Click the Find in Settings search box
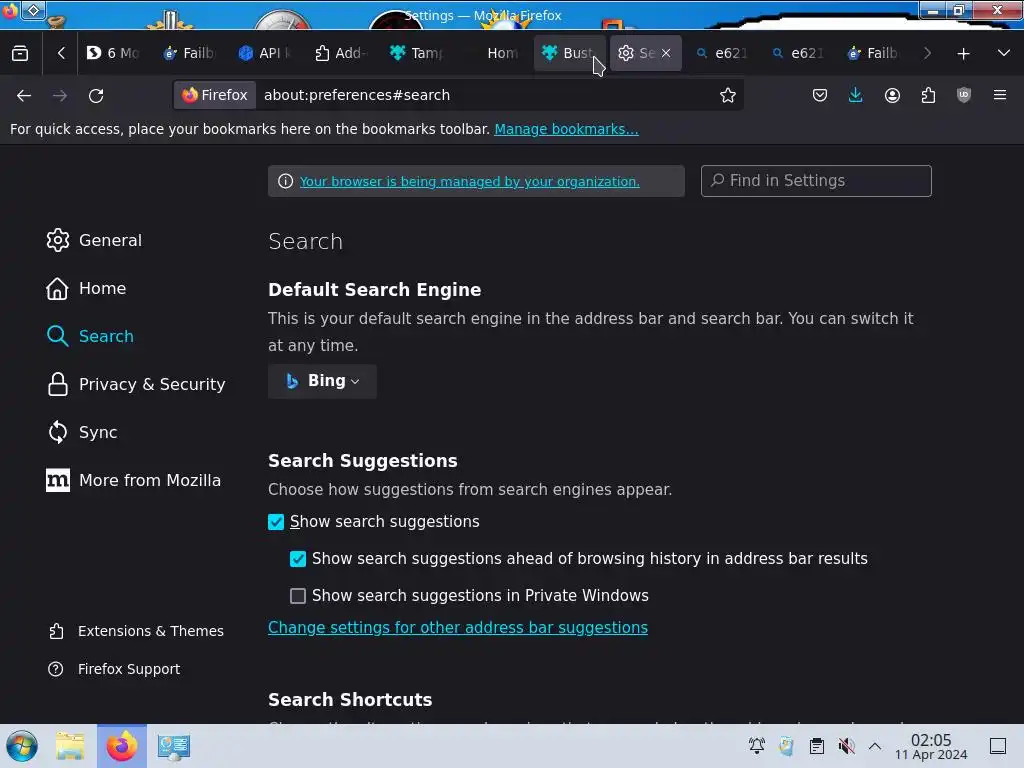1024x768 pixels. (816, 181)
